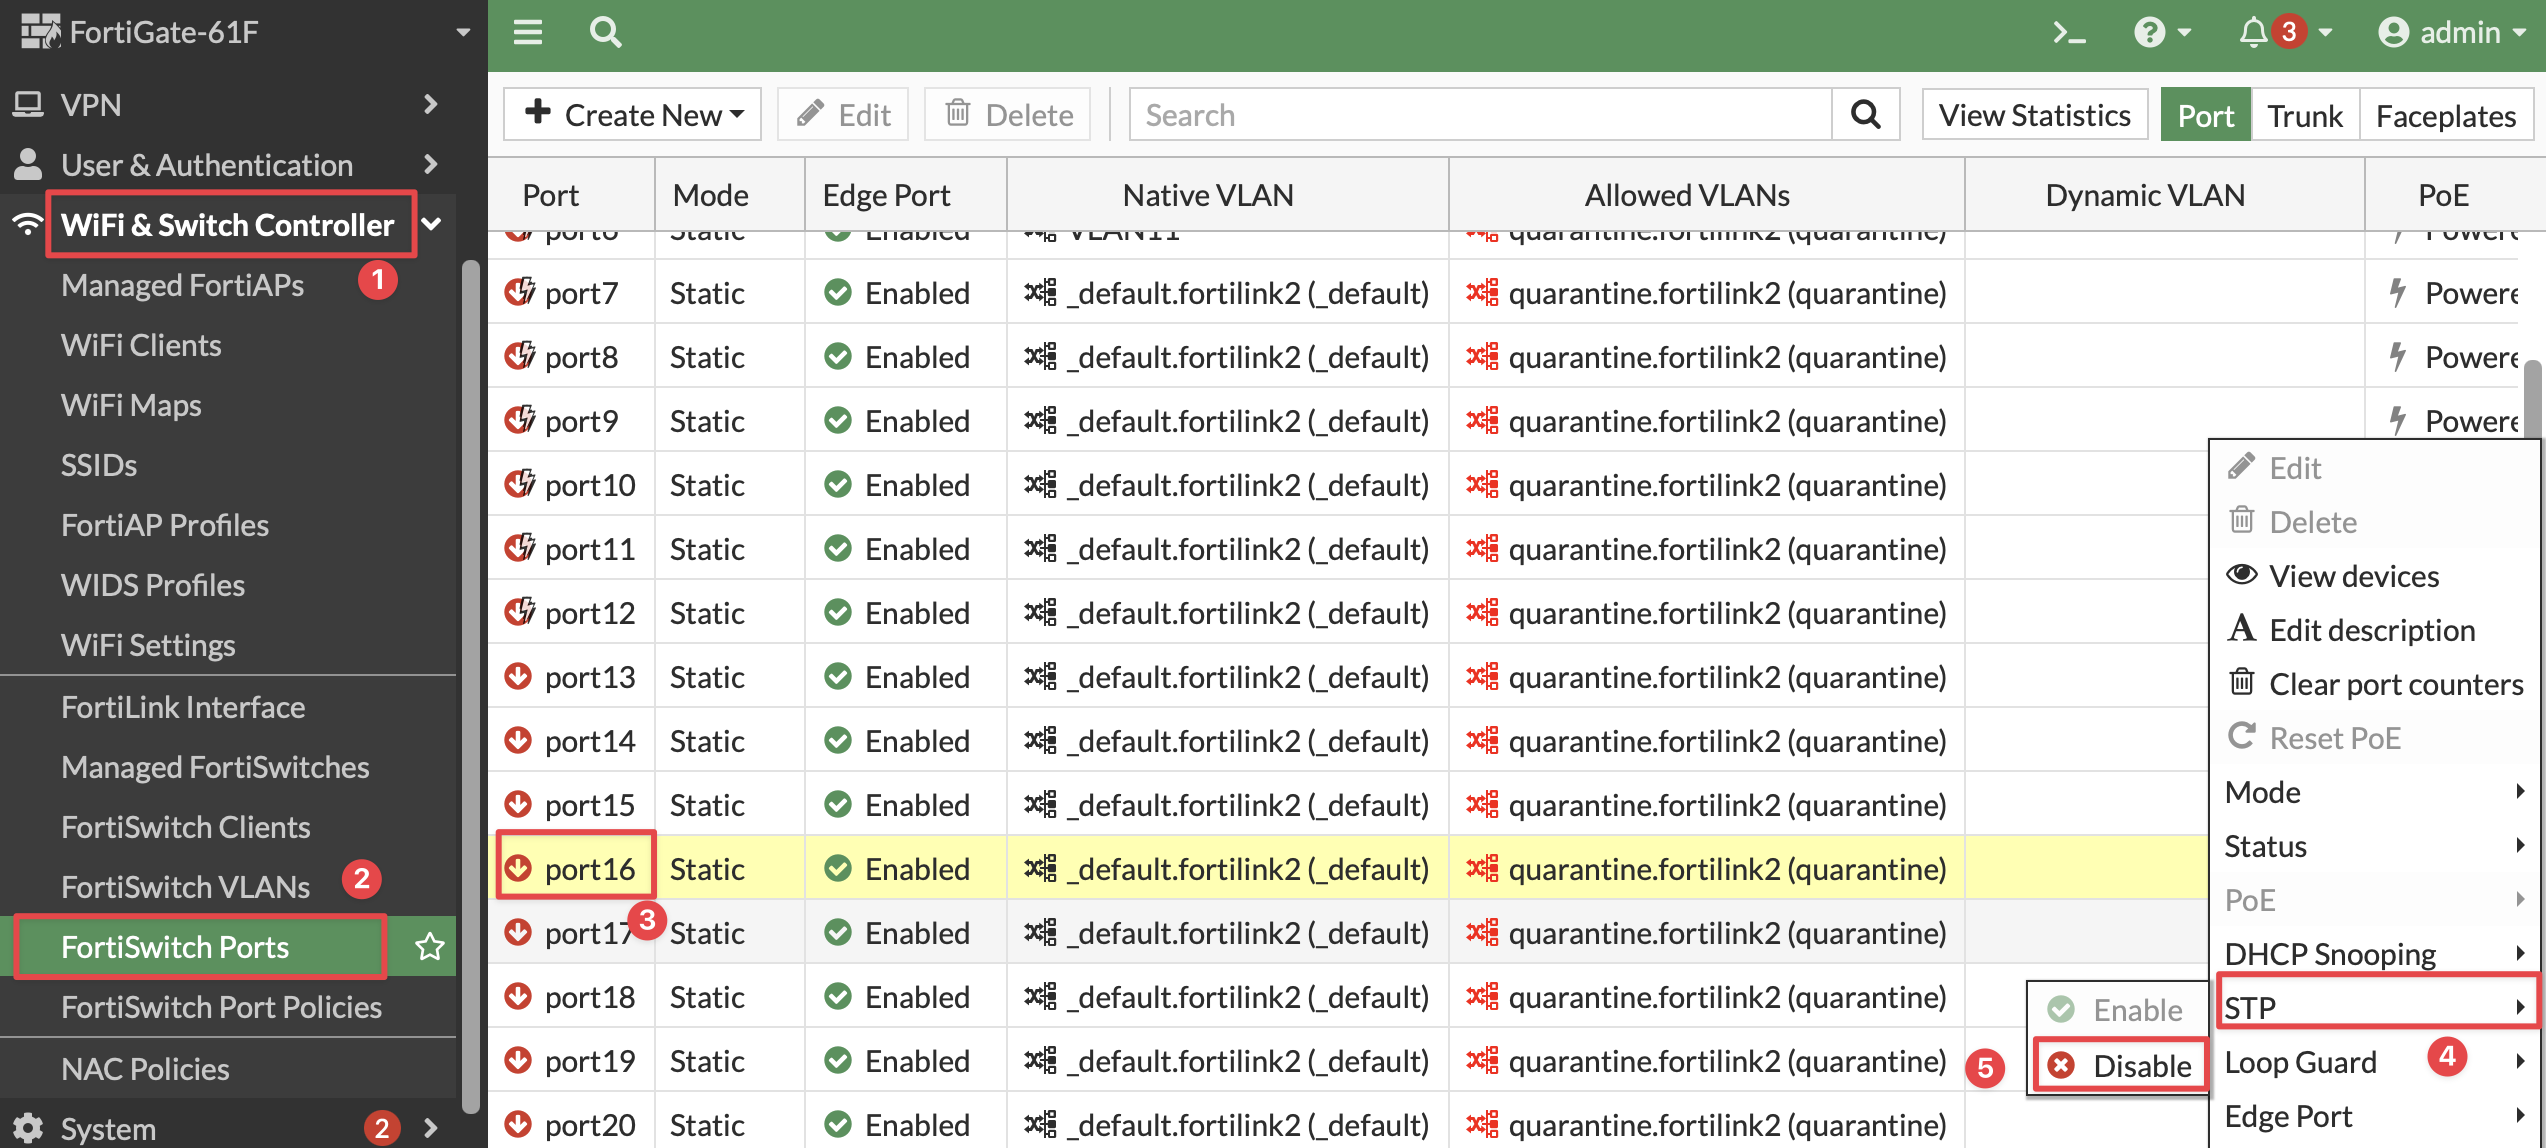Click the Search input field
The image size is (2546, 1148).
[1480, 115]
